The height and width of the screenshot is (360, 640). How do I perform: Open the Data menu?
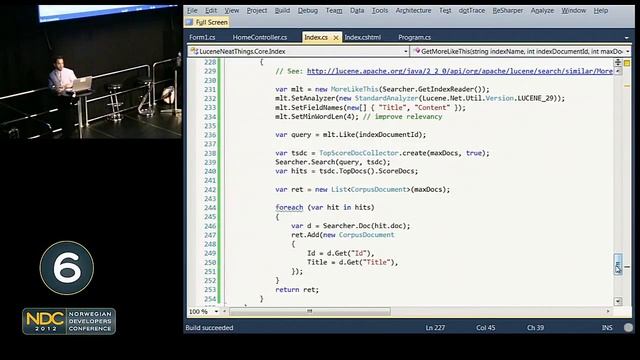pos(357,11)
